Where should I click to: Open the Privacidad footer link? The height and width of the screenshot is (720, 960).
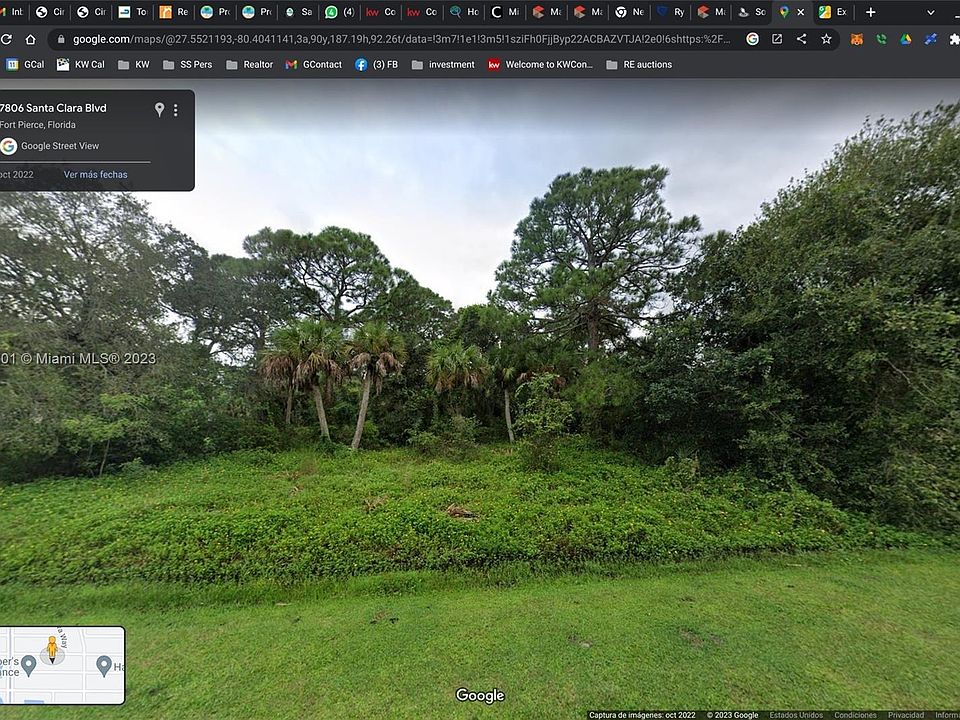tap(906, 715)
